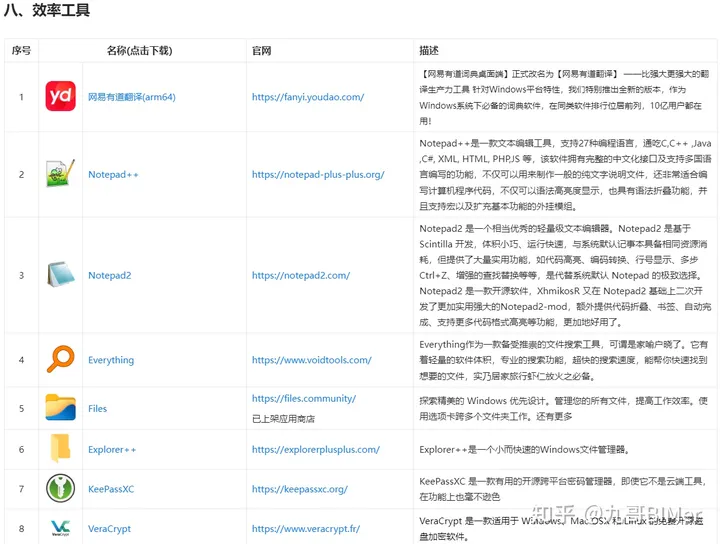Visit https://files.community/ website

tap(304, 398)
